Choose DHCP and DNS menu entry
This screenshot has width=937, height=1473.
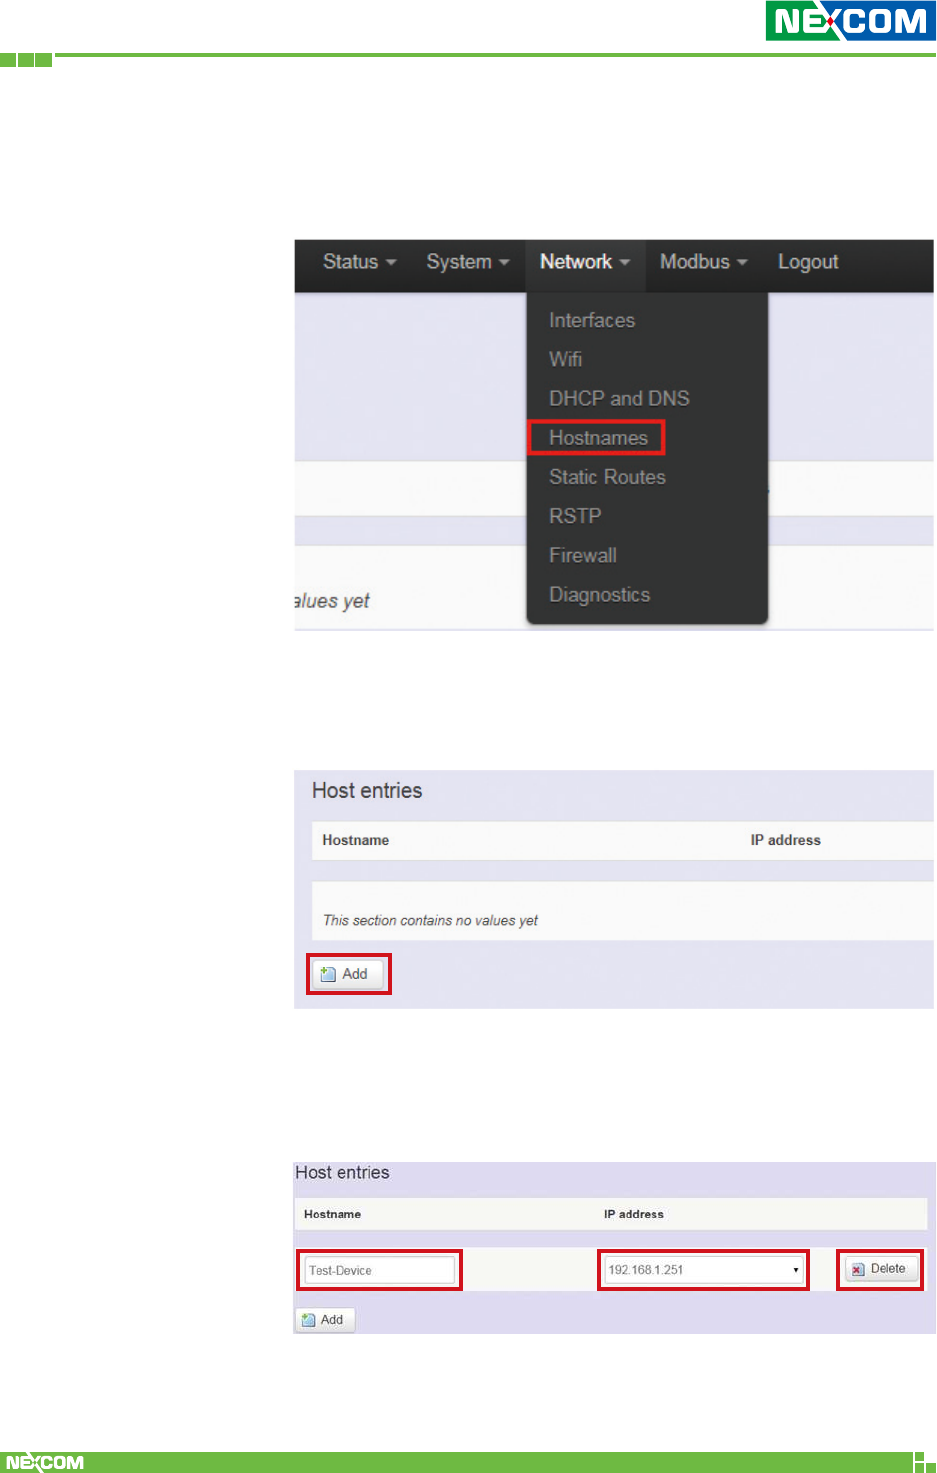coord(619,398)
